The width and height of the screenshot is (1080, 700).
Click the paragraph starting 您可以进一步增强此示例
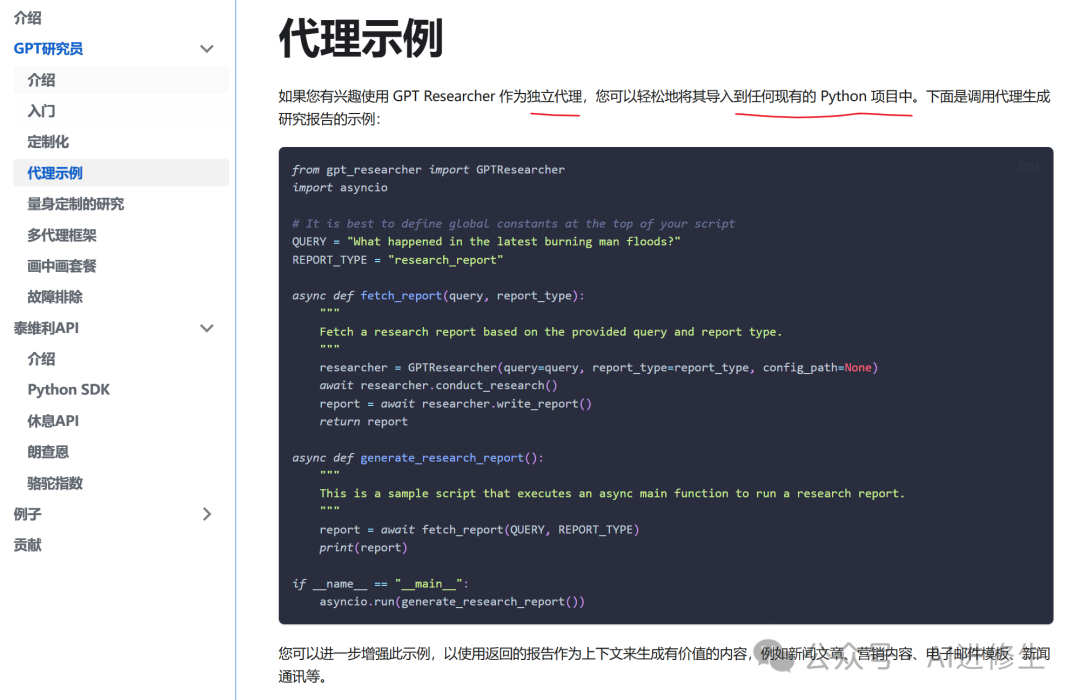[x=665, y=665]
